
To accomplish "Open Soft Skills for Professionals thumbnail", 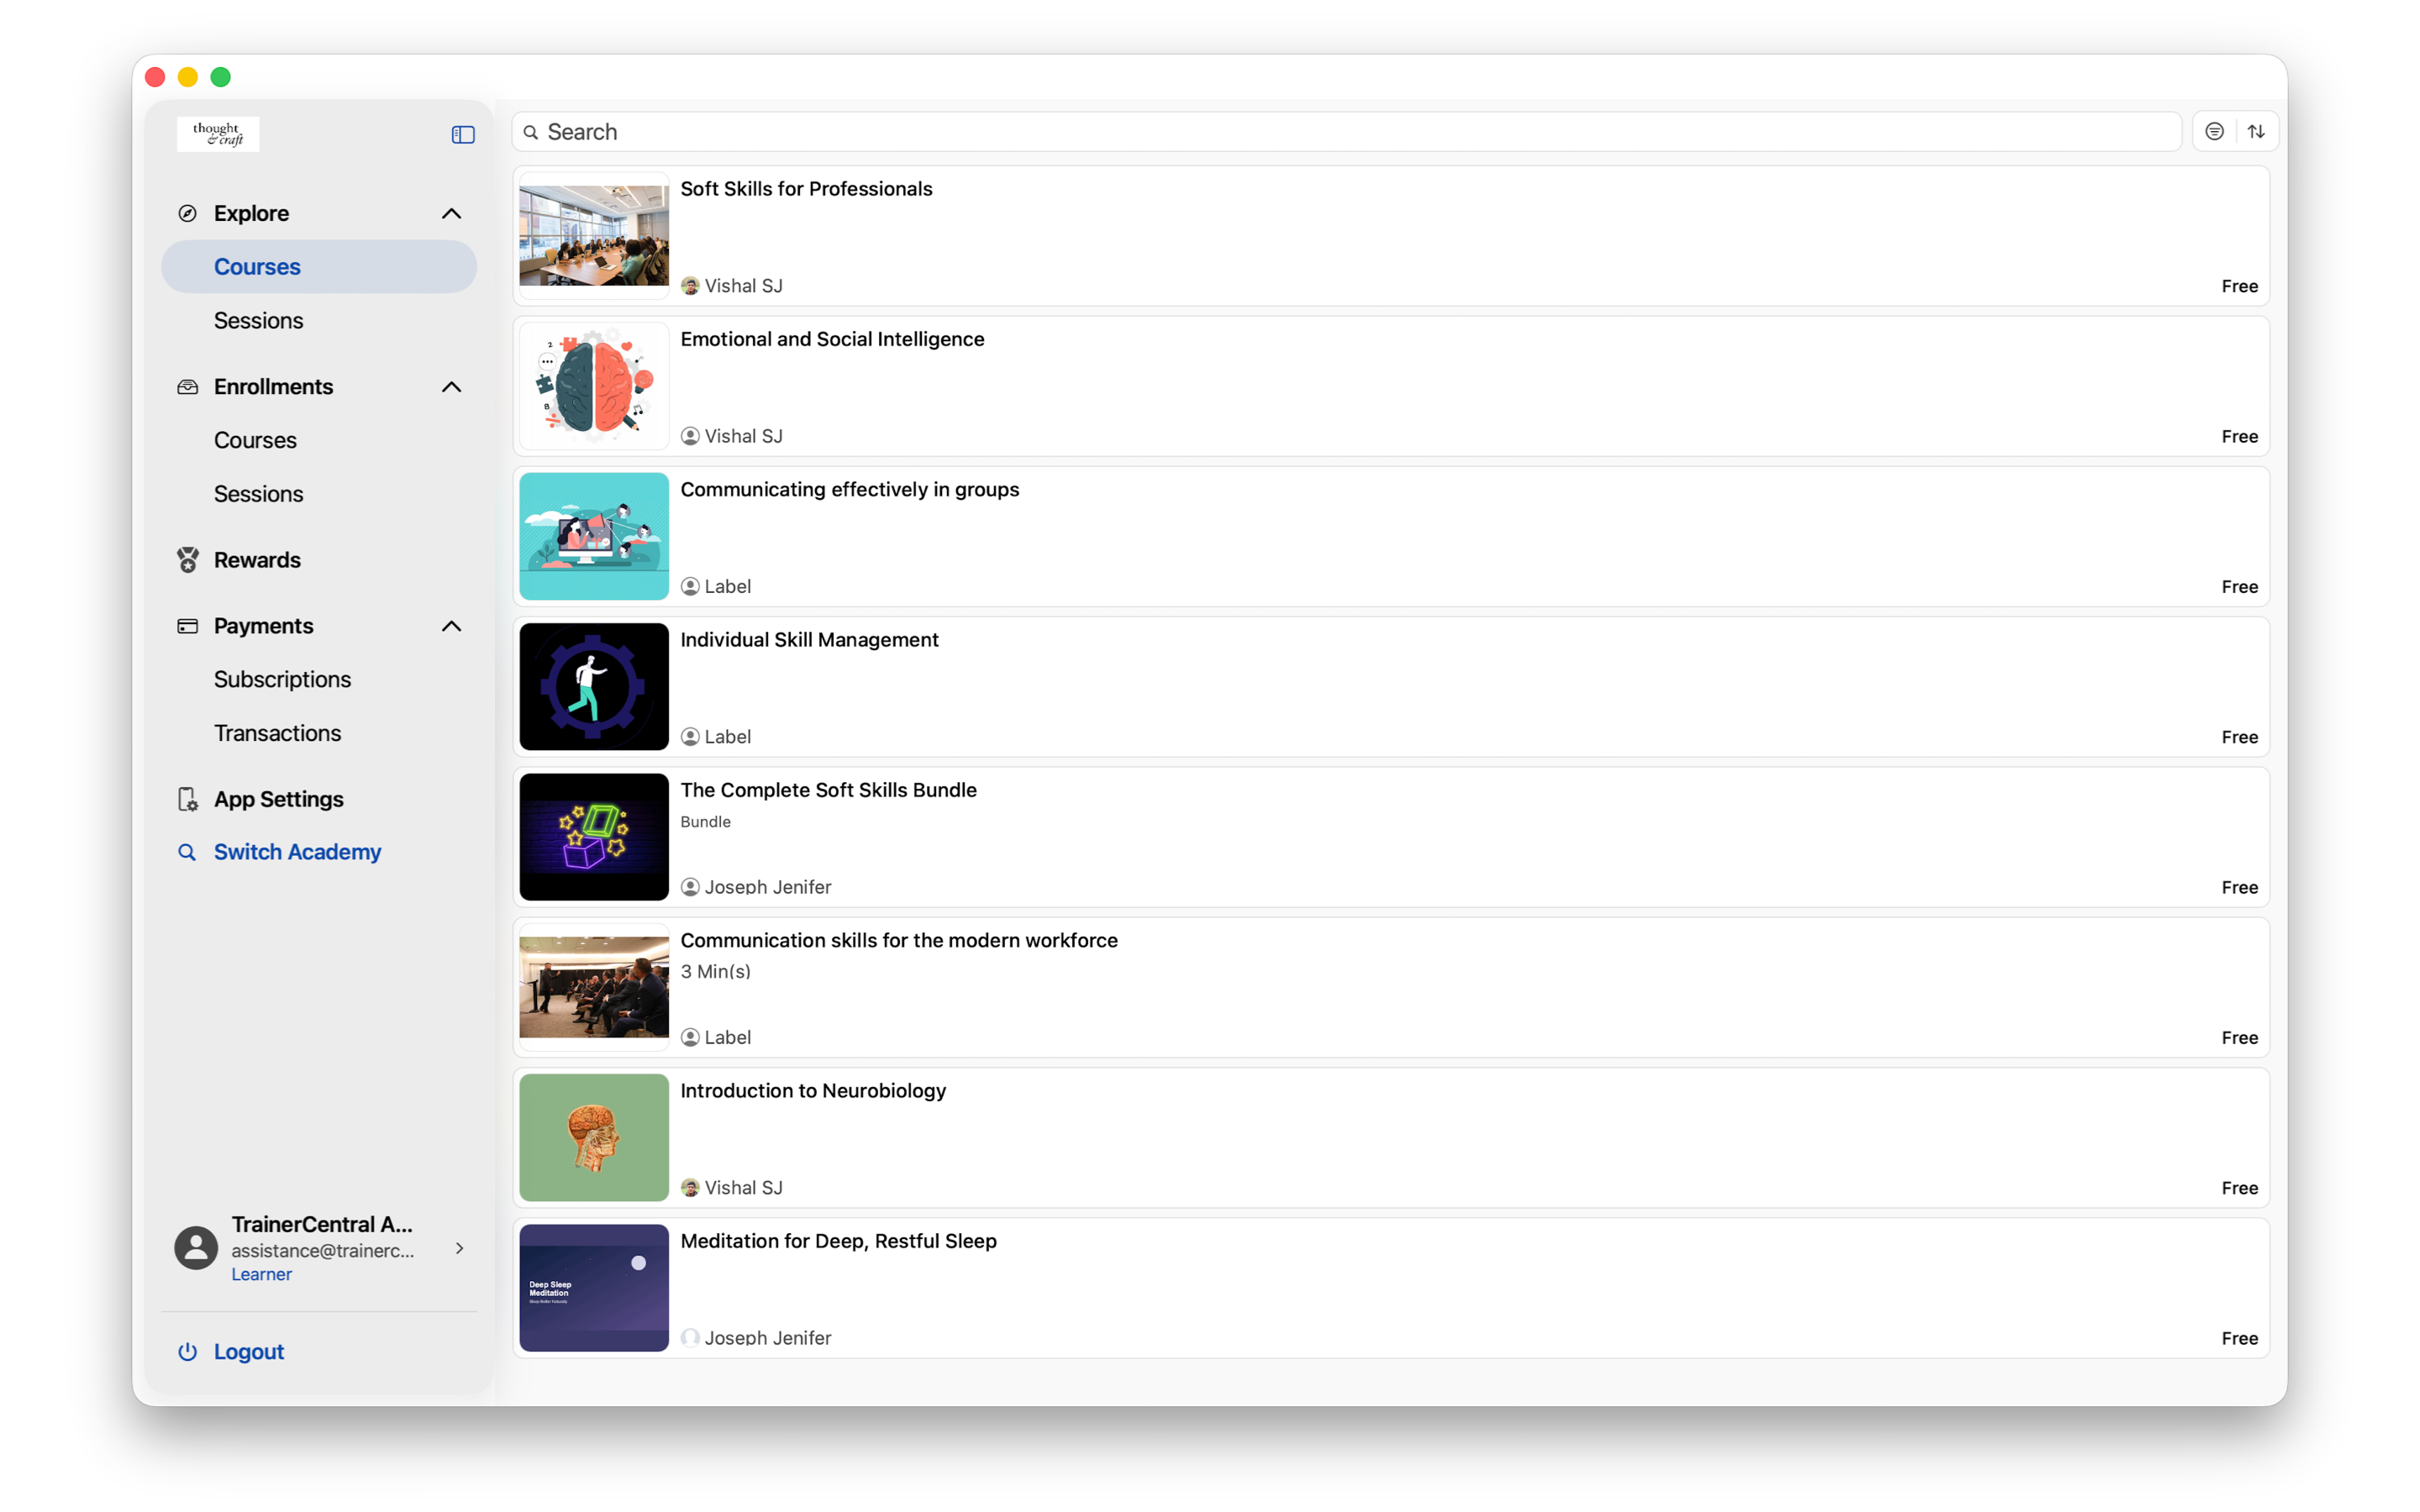I will (x=593, y=236).
